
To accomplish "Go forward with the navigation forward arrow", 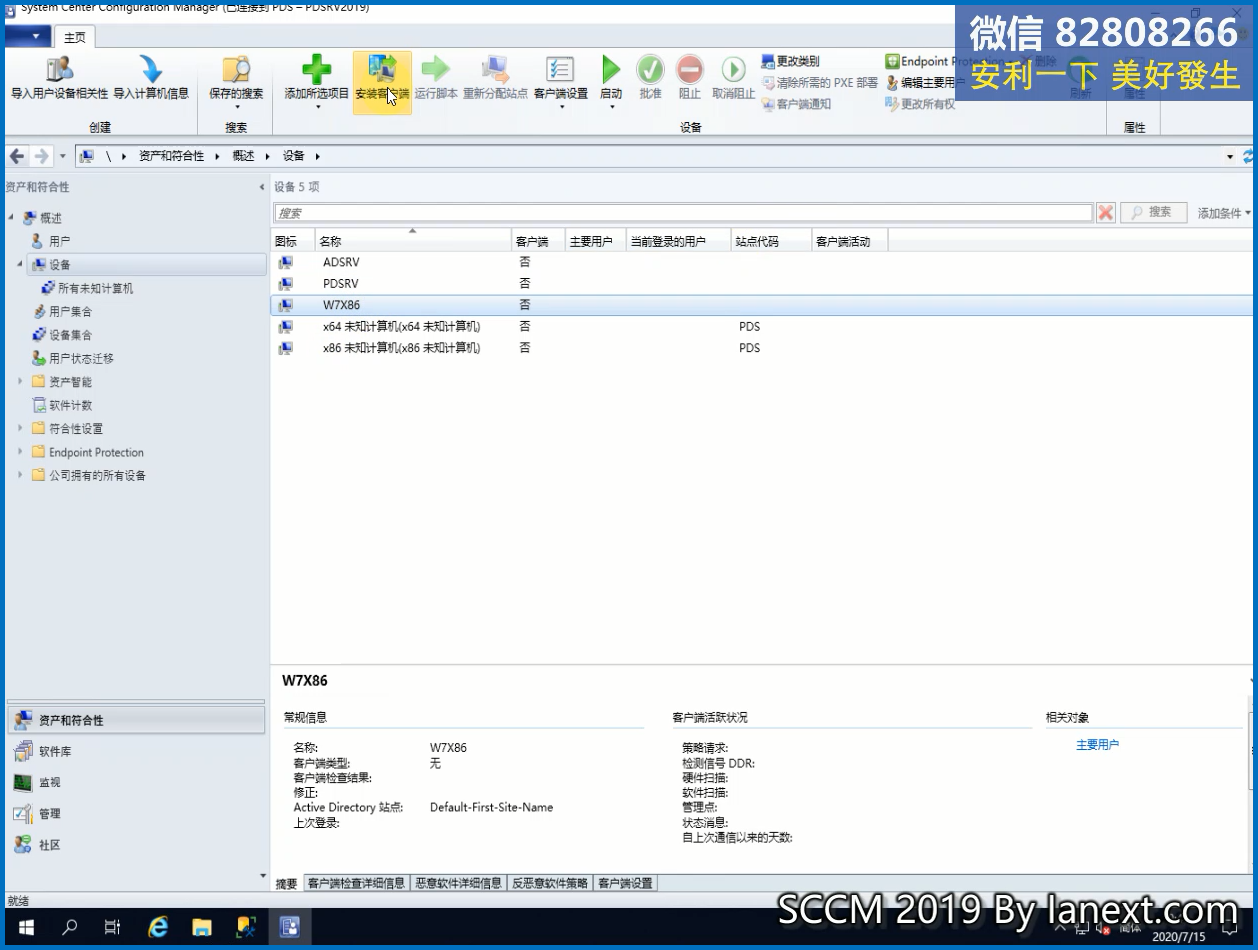I will tap(41, 156).
